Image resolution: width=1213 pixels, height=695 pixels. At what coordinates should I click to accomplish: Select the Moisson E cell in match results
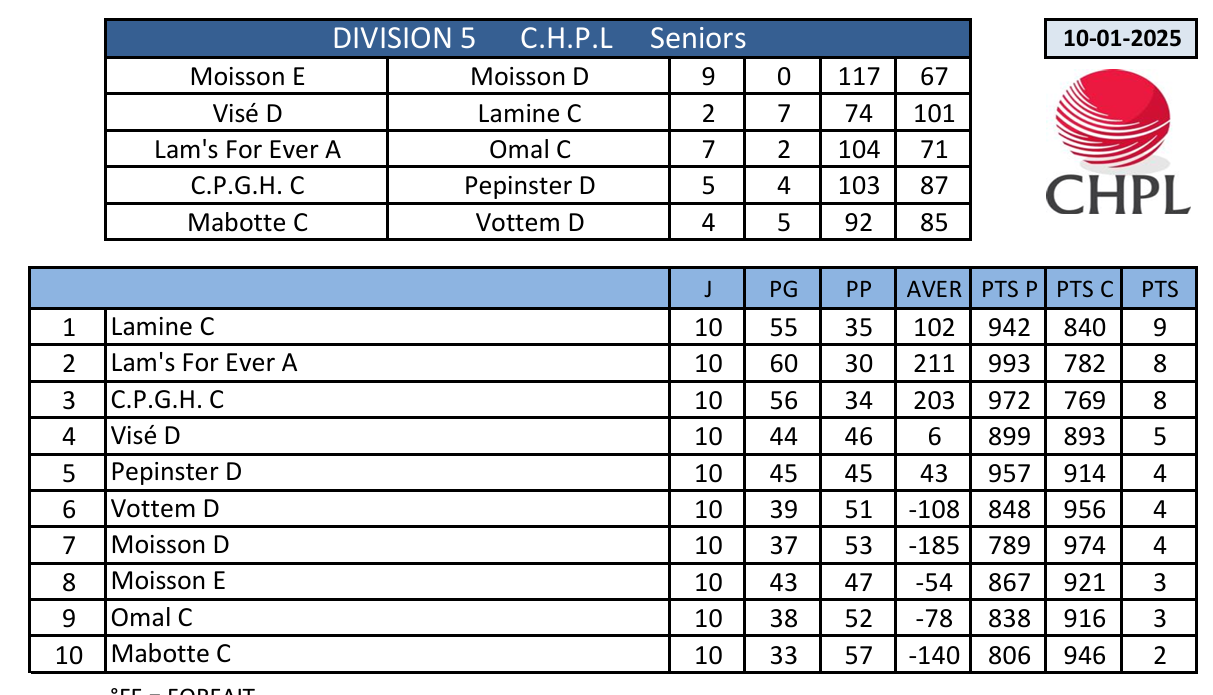coord(246,77)
